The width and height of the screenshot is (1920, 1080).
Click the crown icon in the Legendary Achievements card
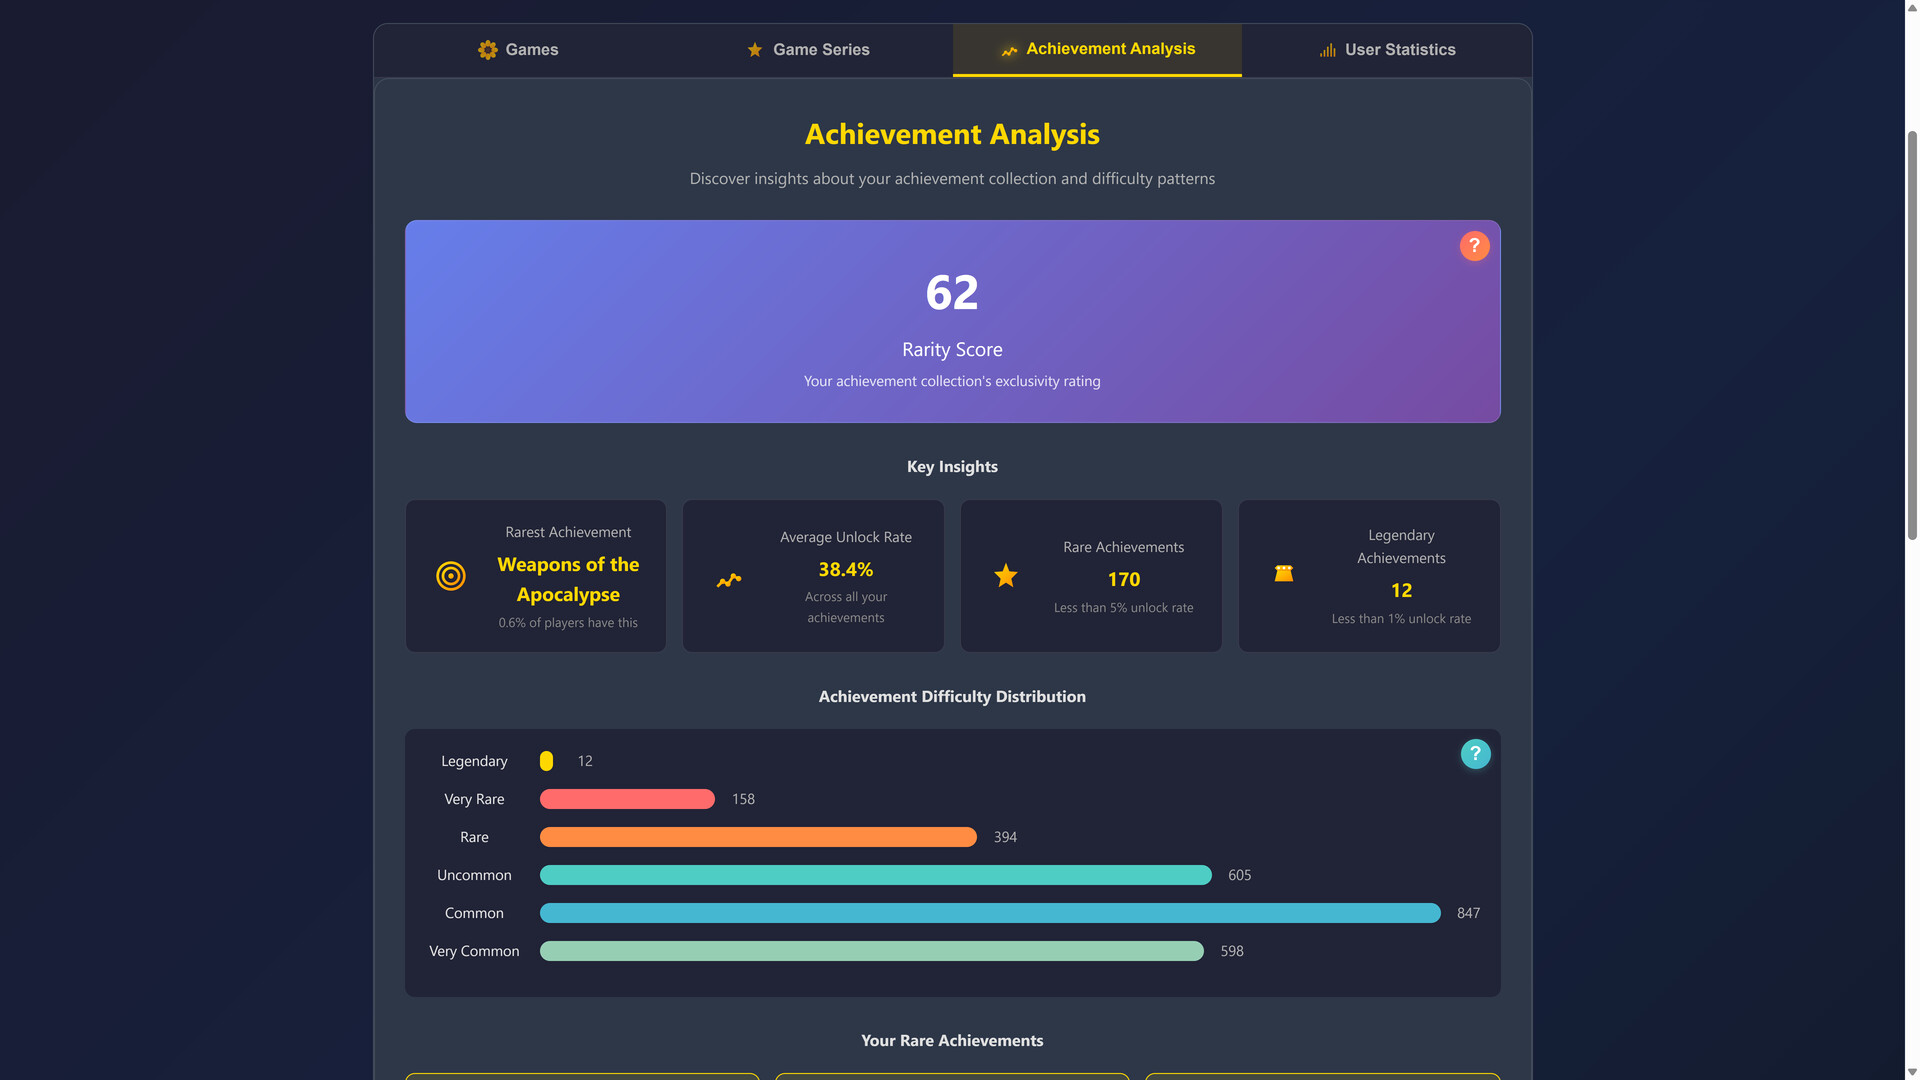[x=1284, y=573]
